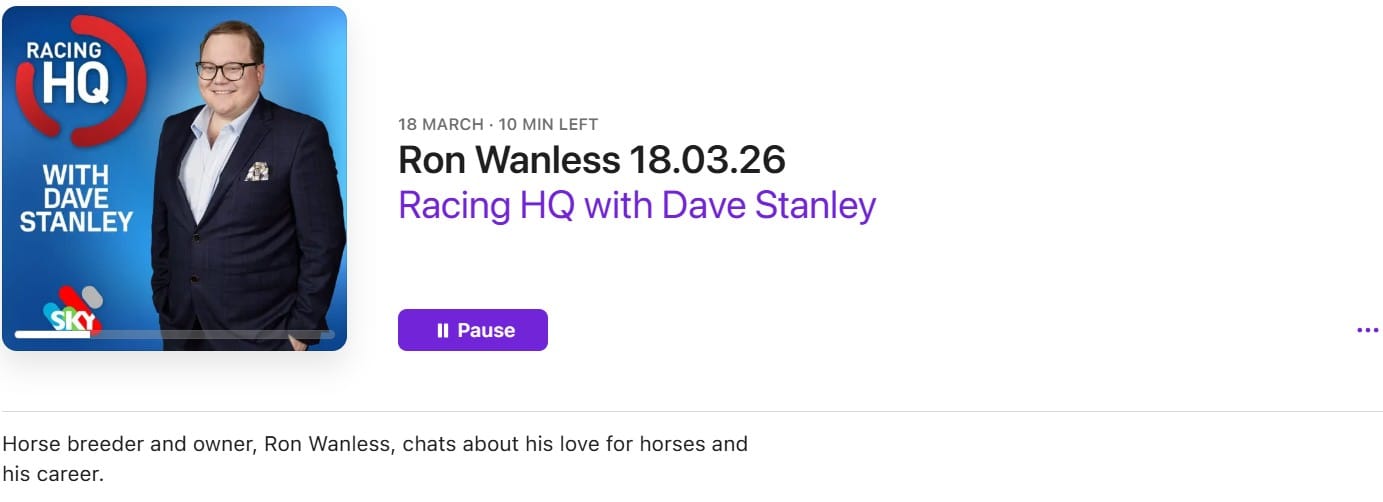
Task: Click the pause glyph inside the purple button
Action: pyautogui.click(x=442, y=330)
